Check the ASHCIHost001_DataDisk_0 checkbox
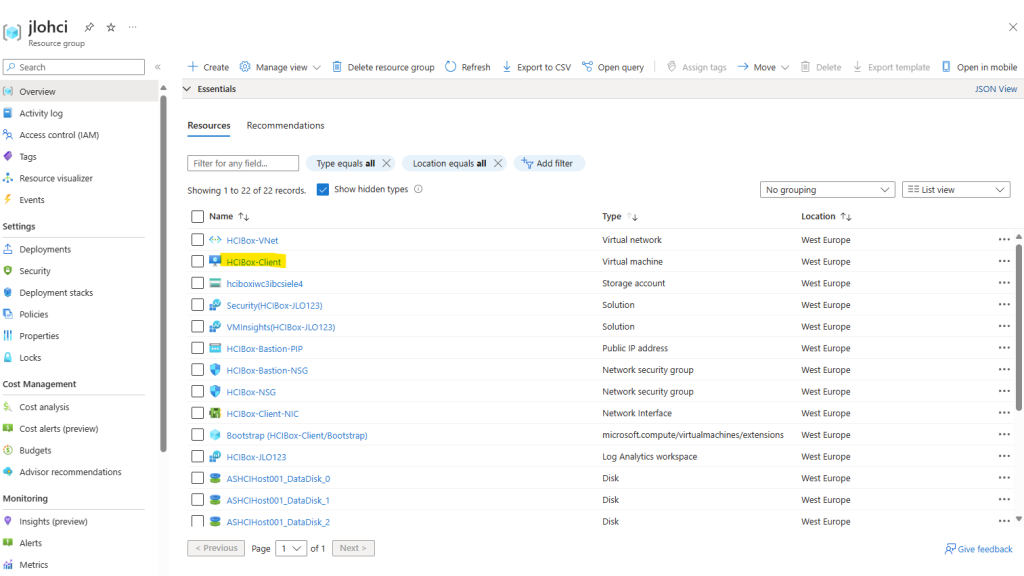Image resolution: width=1024 pixels, height=576 pixels. [197, 478]
